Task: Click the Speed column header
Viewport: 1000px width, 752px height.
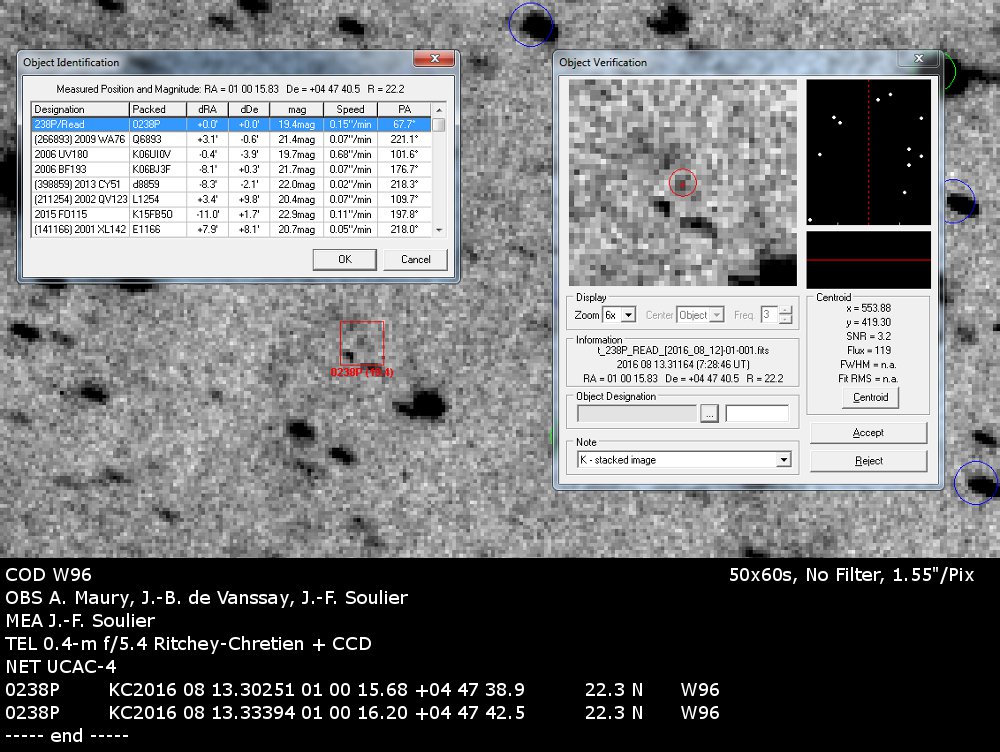Action: click(x=350, y=109)
